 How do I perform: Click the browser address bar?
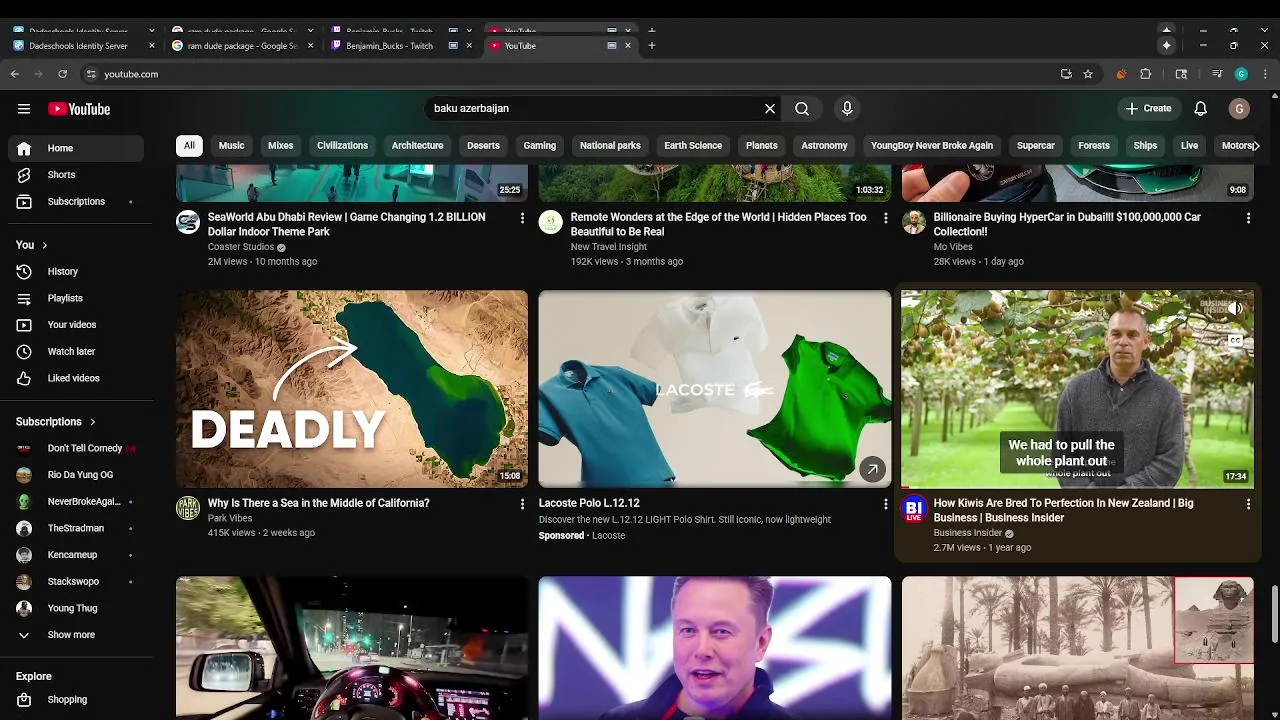coord(575,74)
